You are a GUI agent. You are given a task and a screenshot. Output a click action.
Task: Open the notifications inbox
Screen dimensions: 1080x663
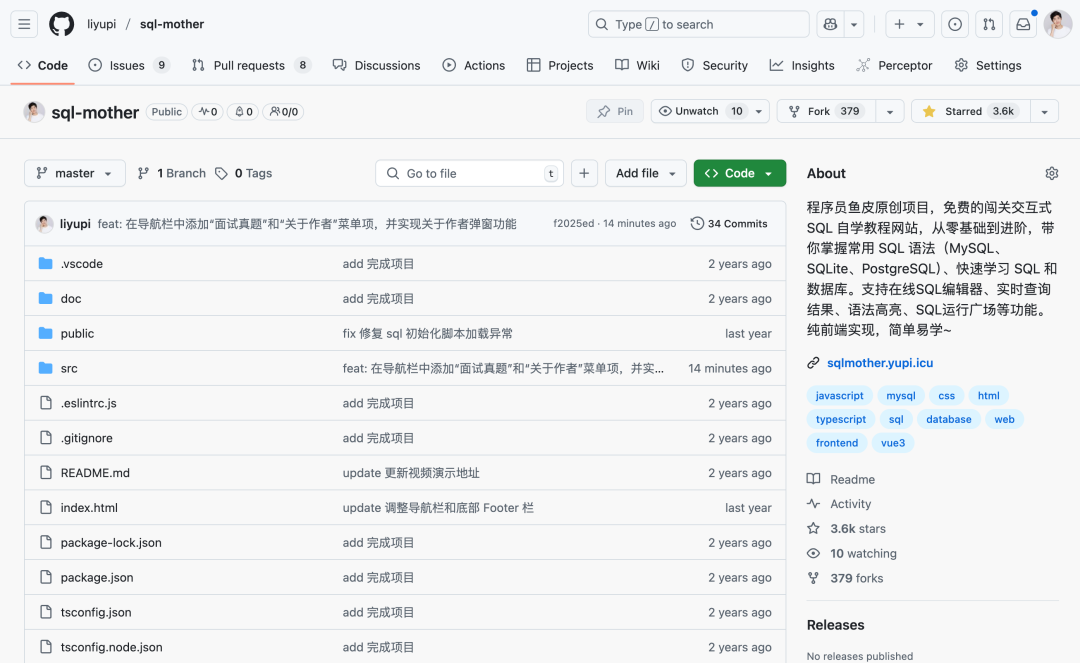tap(1024, 24)
